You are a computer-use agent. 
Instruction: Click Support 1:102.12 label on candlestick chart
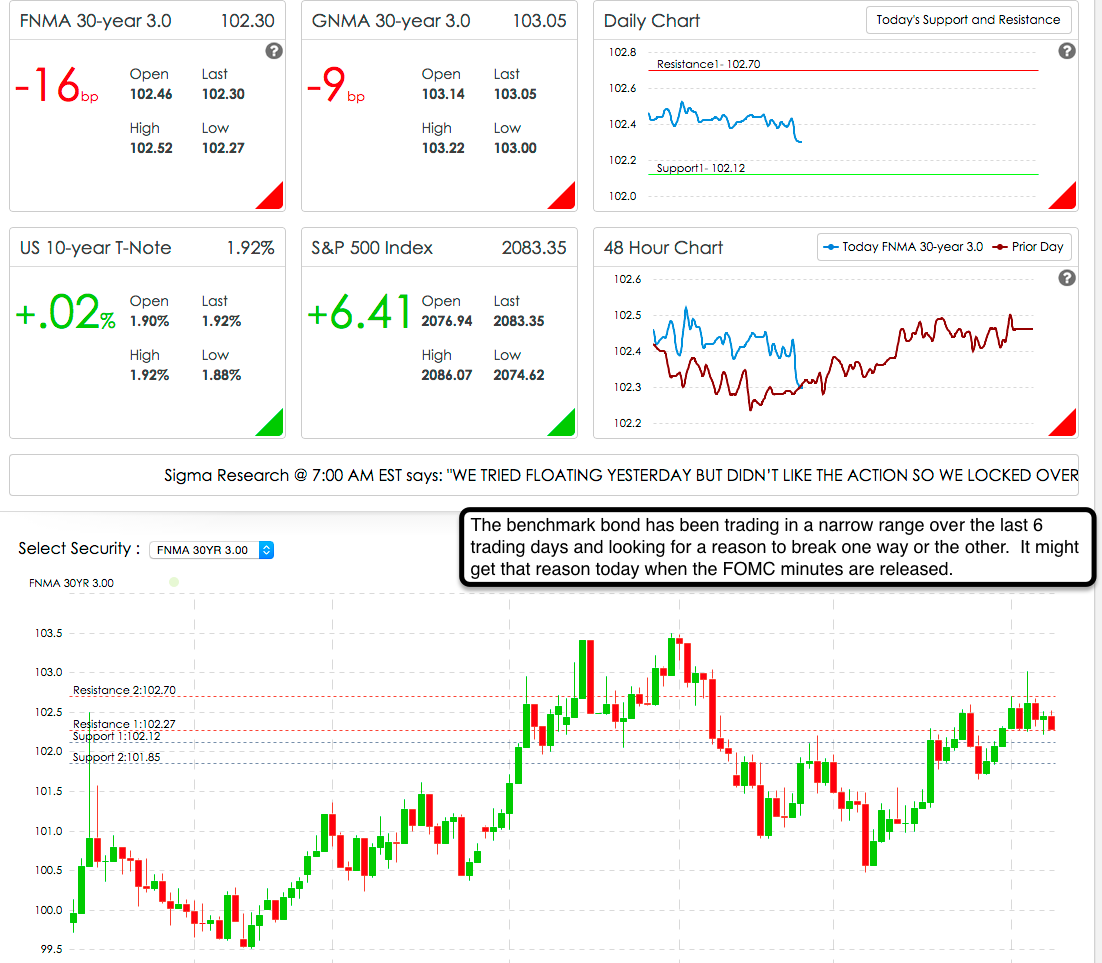point(117,736)
